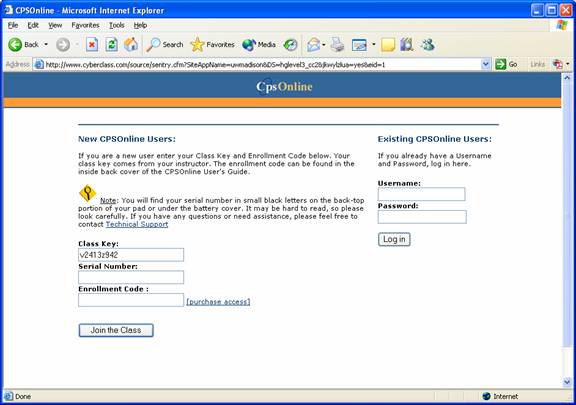Click the Mail envelope icon
576x405 pixels.
pyautogui.click(x=314, y=45)
